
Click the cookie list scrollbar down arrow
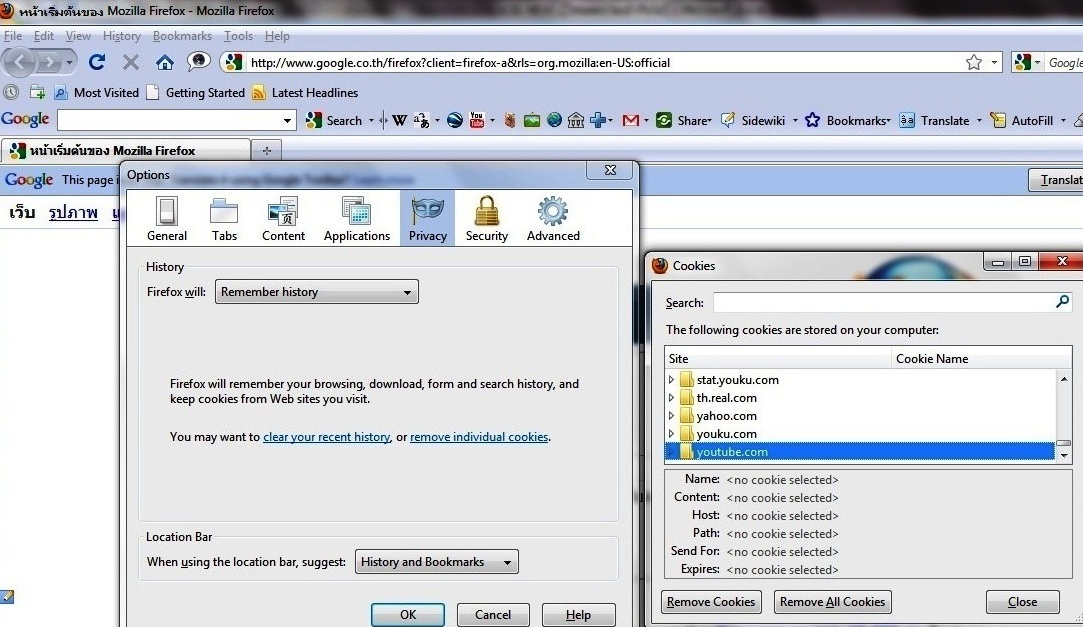click(x=1064, y=456)
